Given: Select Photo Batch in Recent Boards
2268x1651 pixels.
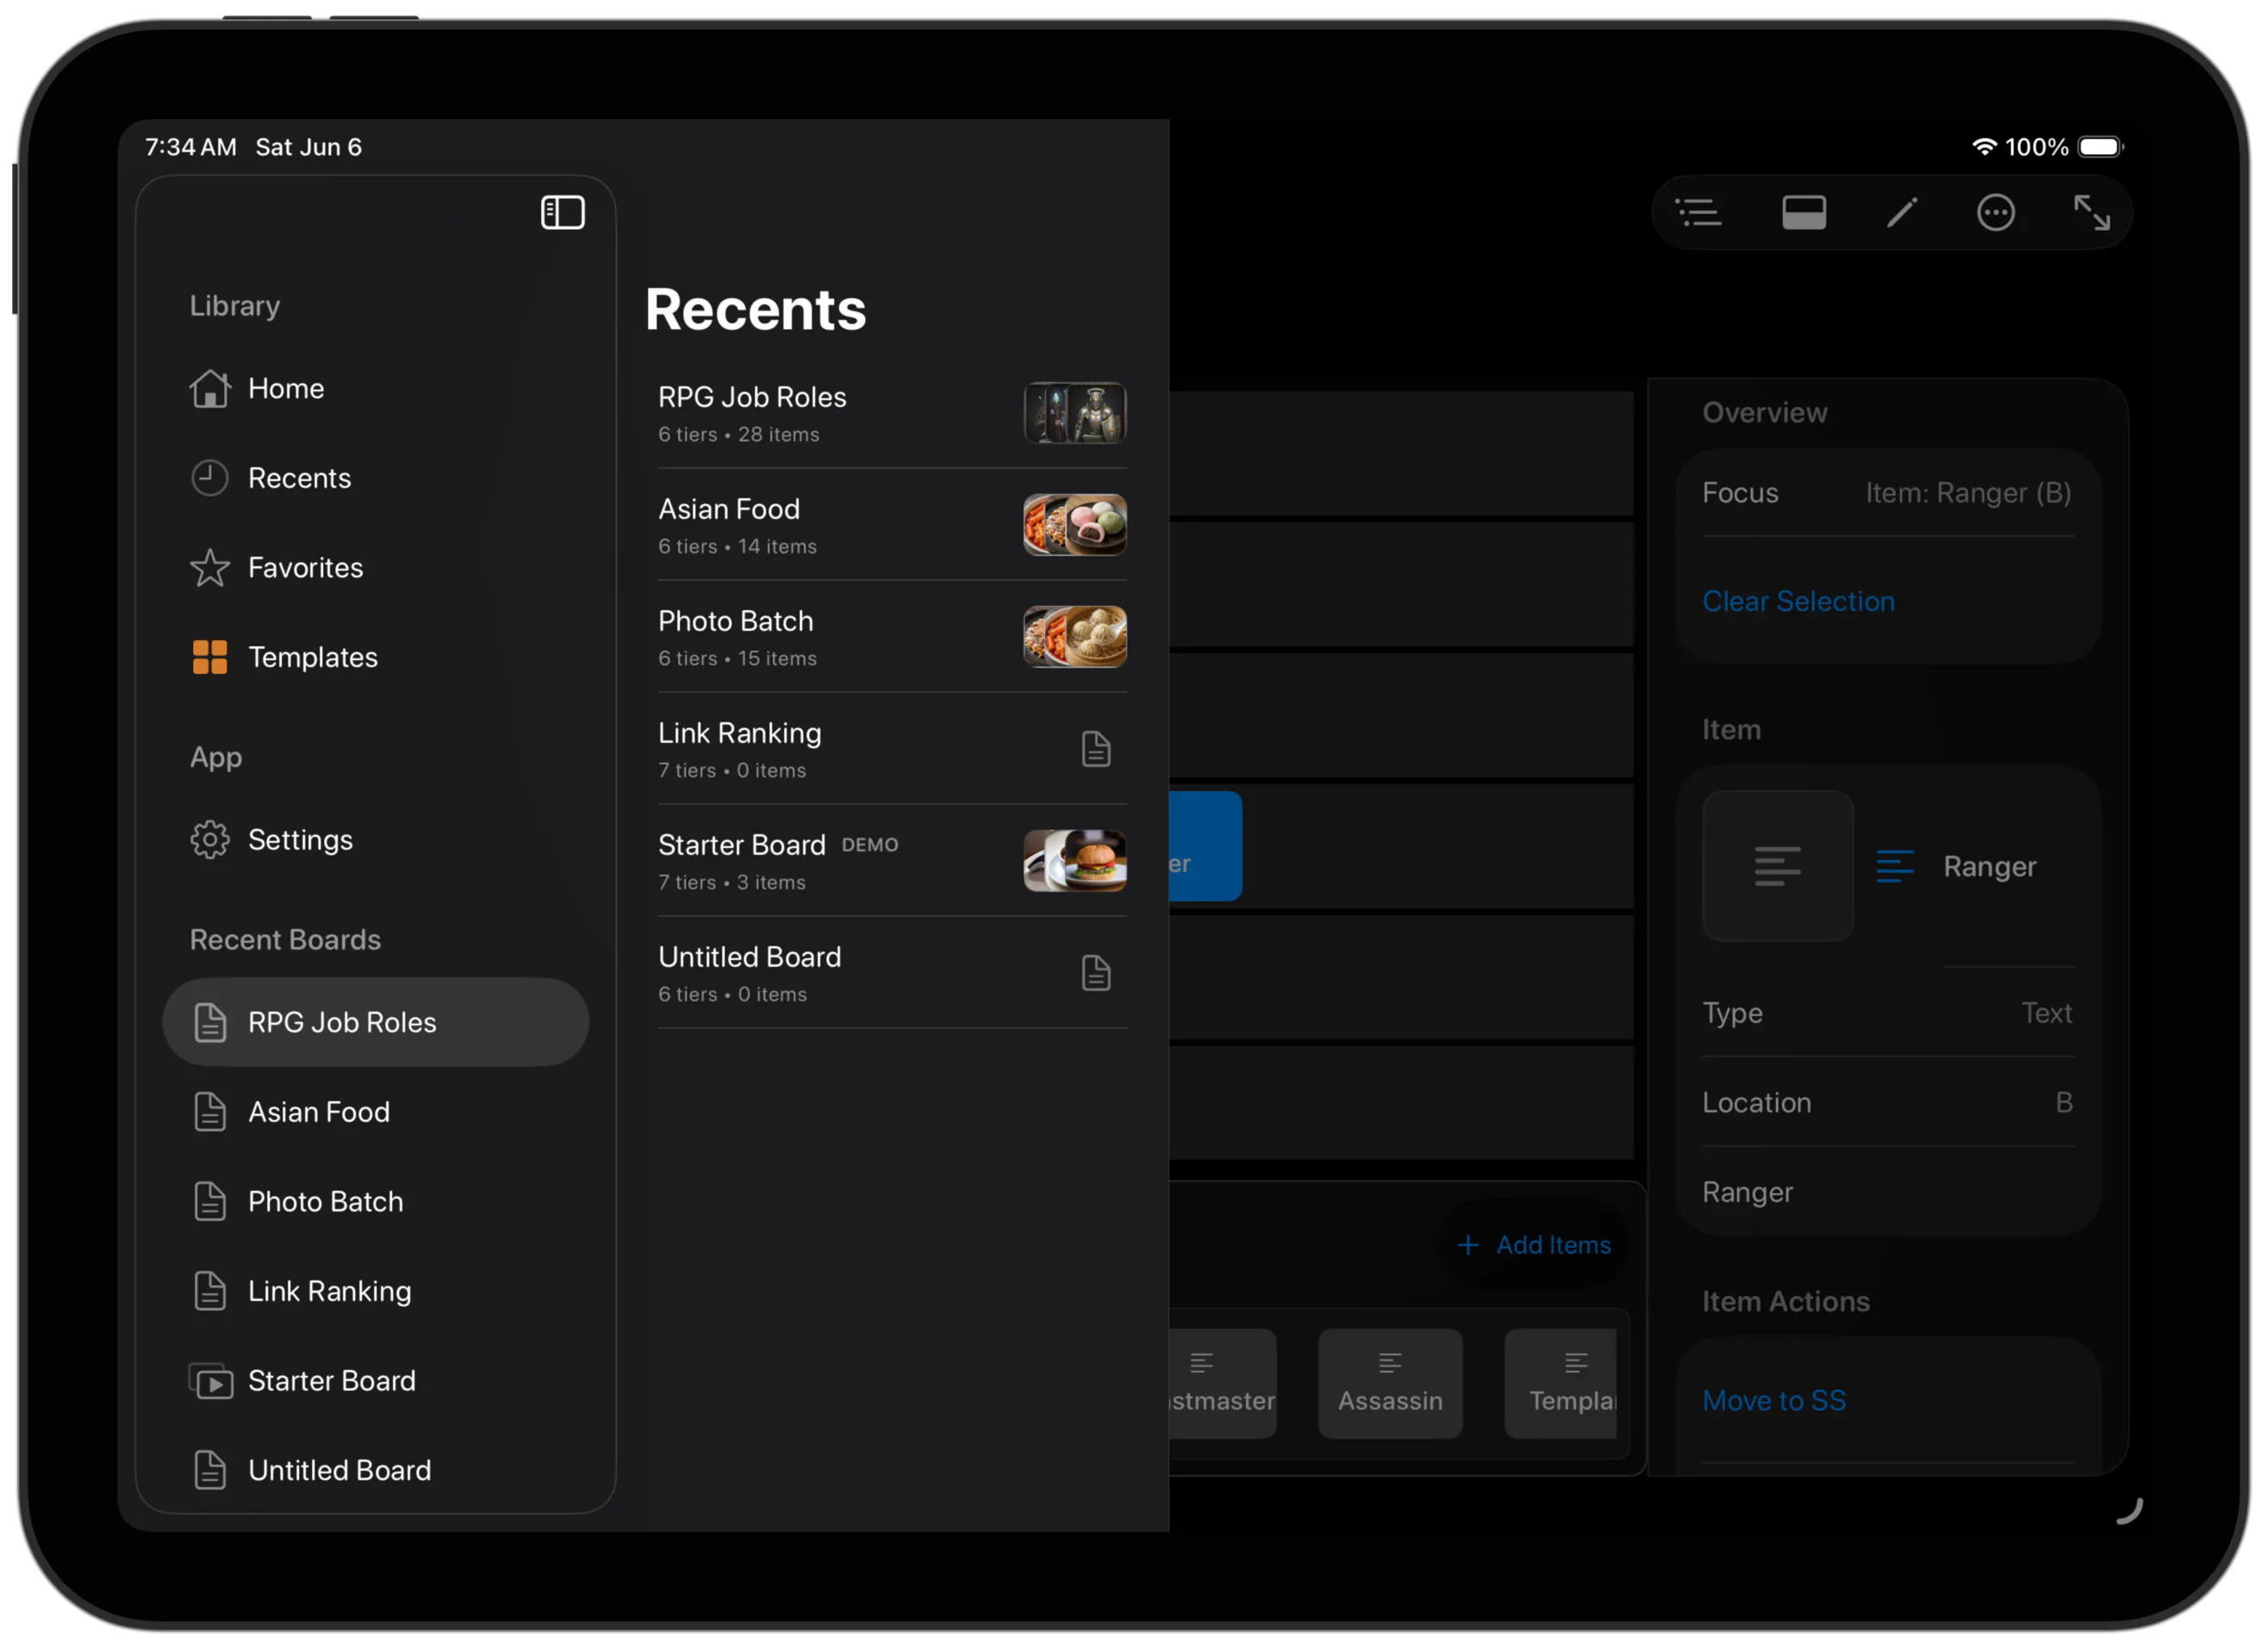Looking at the screenshot, I should (375, 1201).
